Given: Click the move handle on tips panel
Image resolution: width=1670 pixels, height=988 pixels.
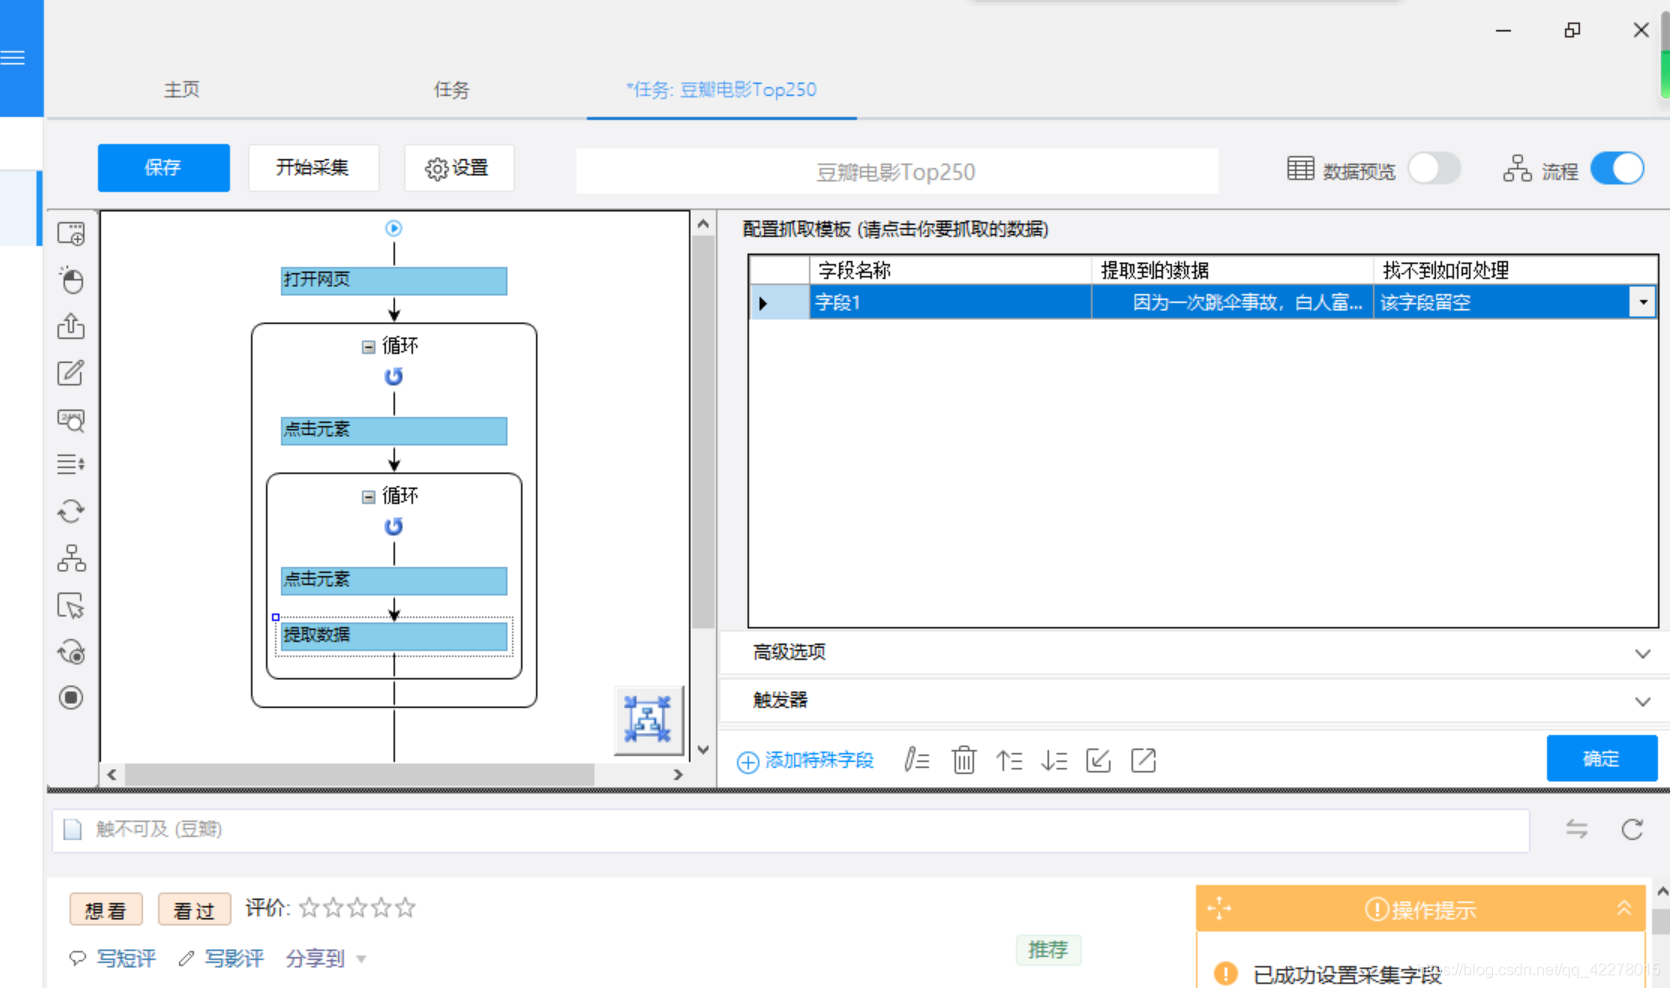Looking at the screenshot, I should (x=1219, y=908).
